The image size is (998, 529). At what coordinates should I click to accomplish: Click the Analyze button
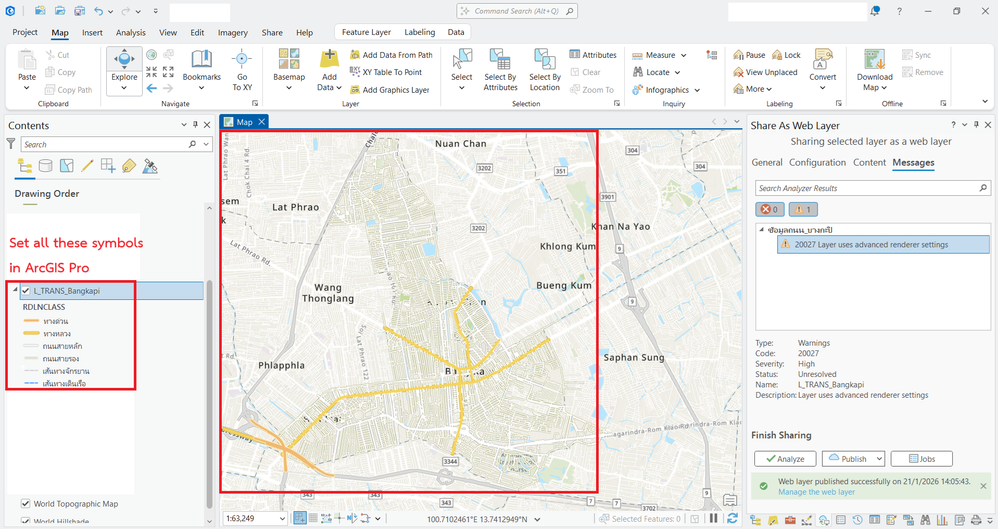tap(785, 458)
